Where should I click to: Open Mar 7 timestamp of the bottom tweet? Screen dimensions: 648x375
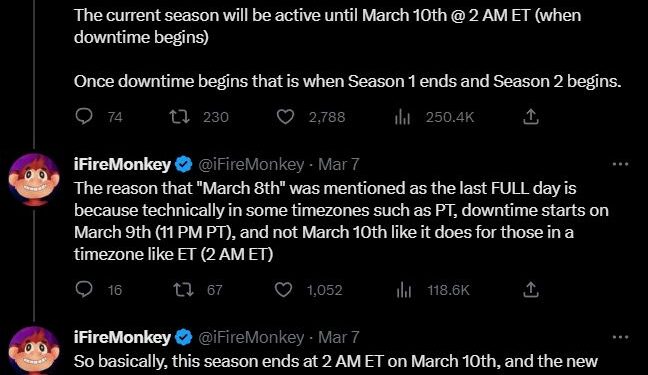(338, 337)
